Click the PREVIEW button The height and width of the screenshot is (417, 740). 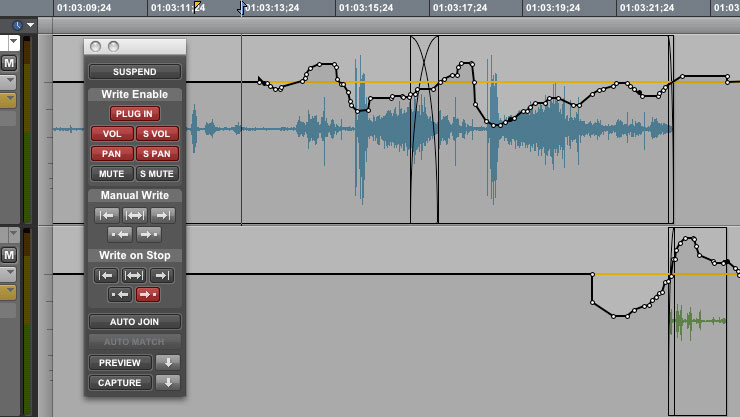coord(120,363)
